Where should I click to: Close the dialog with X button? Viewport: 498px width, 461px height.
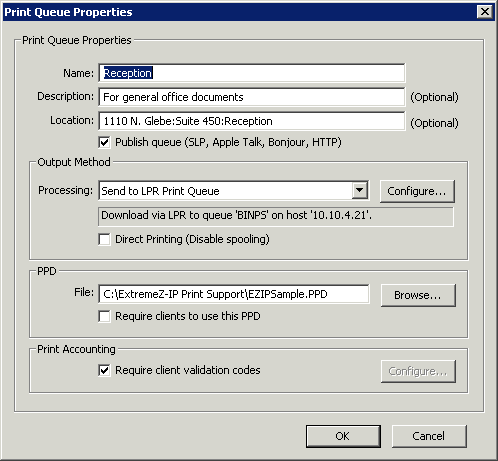pyautogui.click(x=485, y=12)
